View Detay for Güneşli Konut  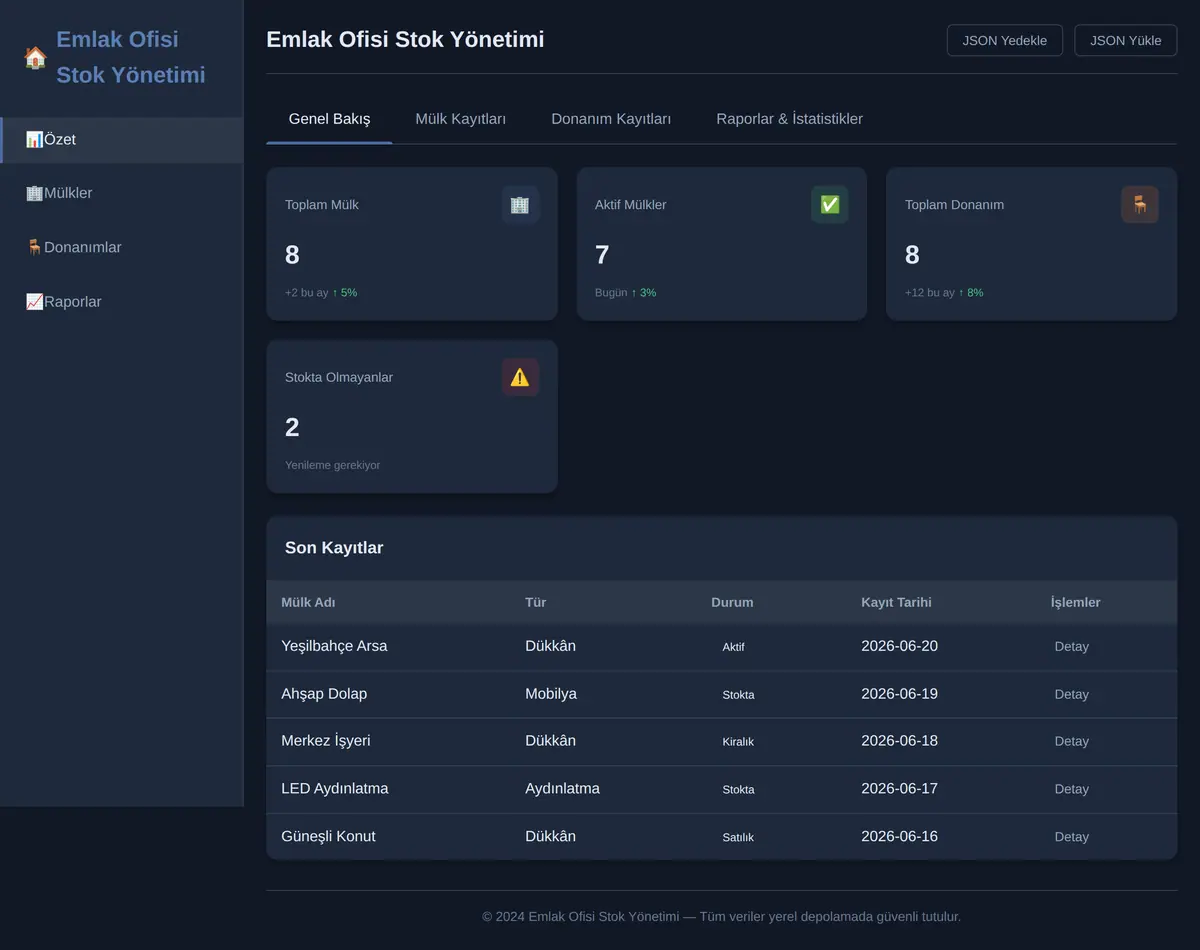pos(1072,837)
